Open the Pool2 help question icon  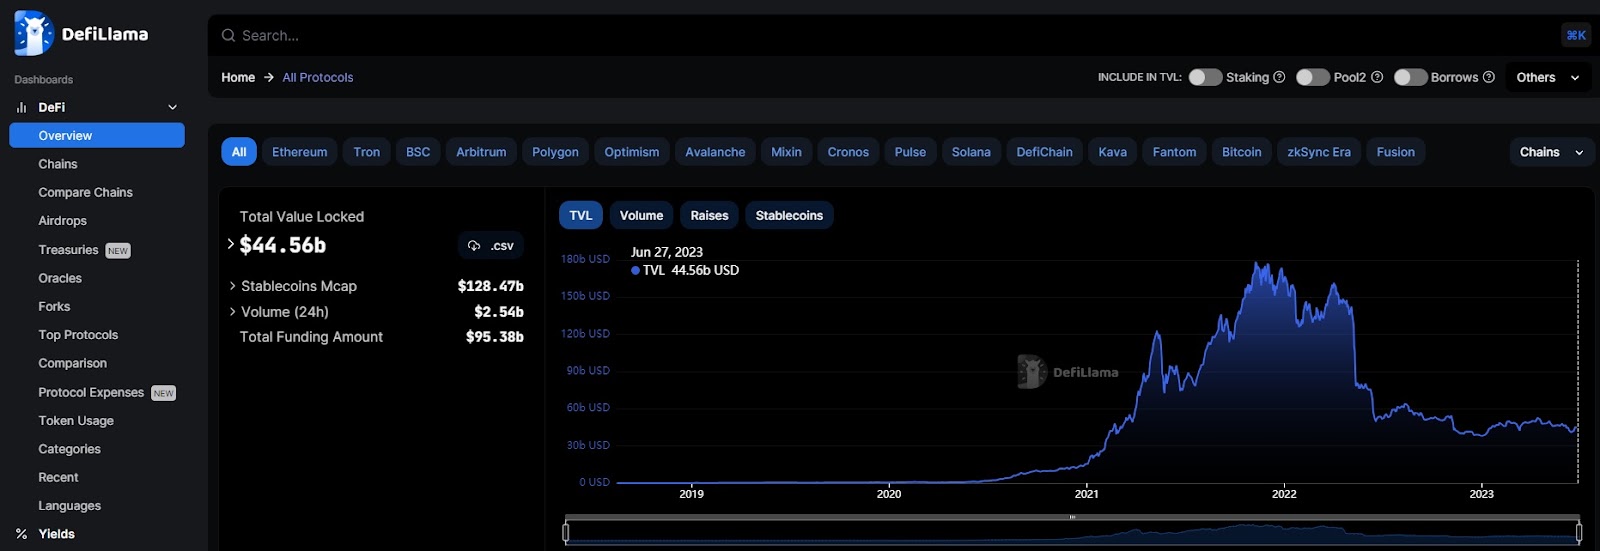pos(1377,77)
